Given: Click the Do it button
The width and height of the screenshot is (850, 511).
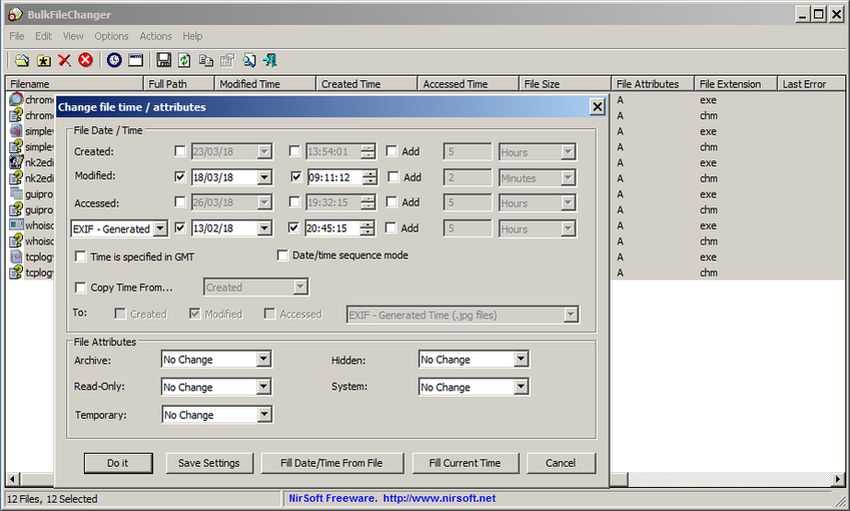Looking at the screenshot, I should pos(118,463).
